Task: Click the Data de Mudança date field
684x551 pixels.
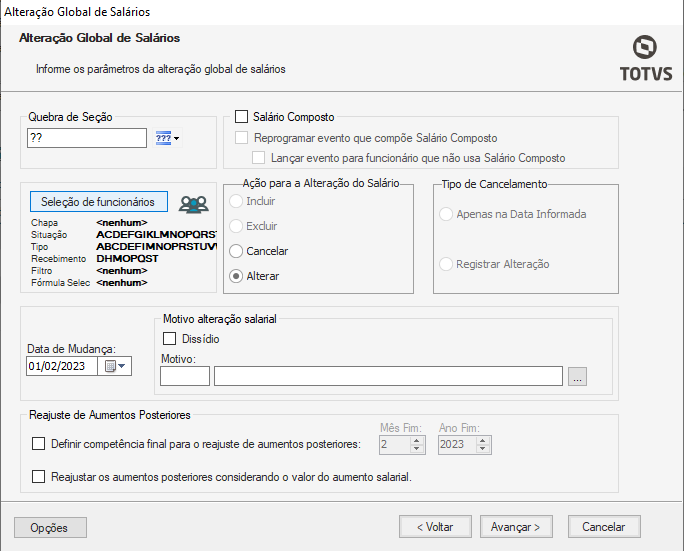Action: [x=62, y=366]
